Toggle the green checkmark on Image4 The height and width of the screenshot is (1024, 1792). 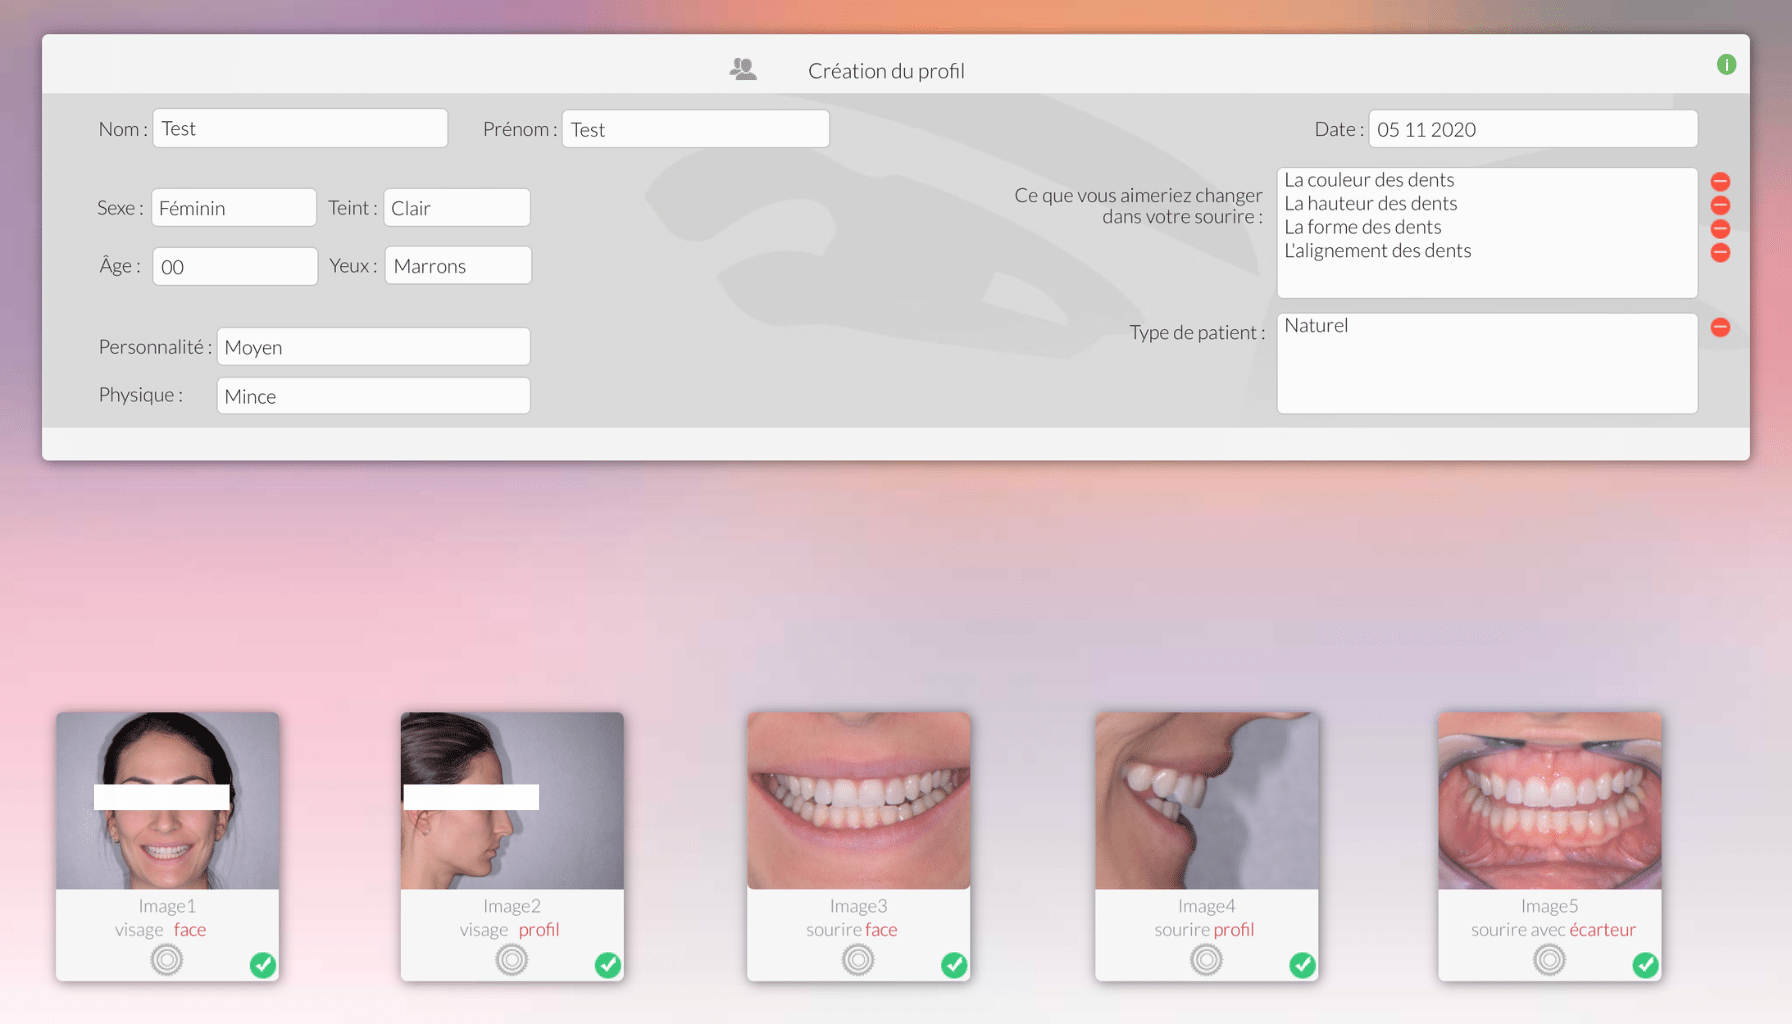[x=1302, y=965]
